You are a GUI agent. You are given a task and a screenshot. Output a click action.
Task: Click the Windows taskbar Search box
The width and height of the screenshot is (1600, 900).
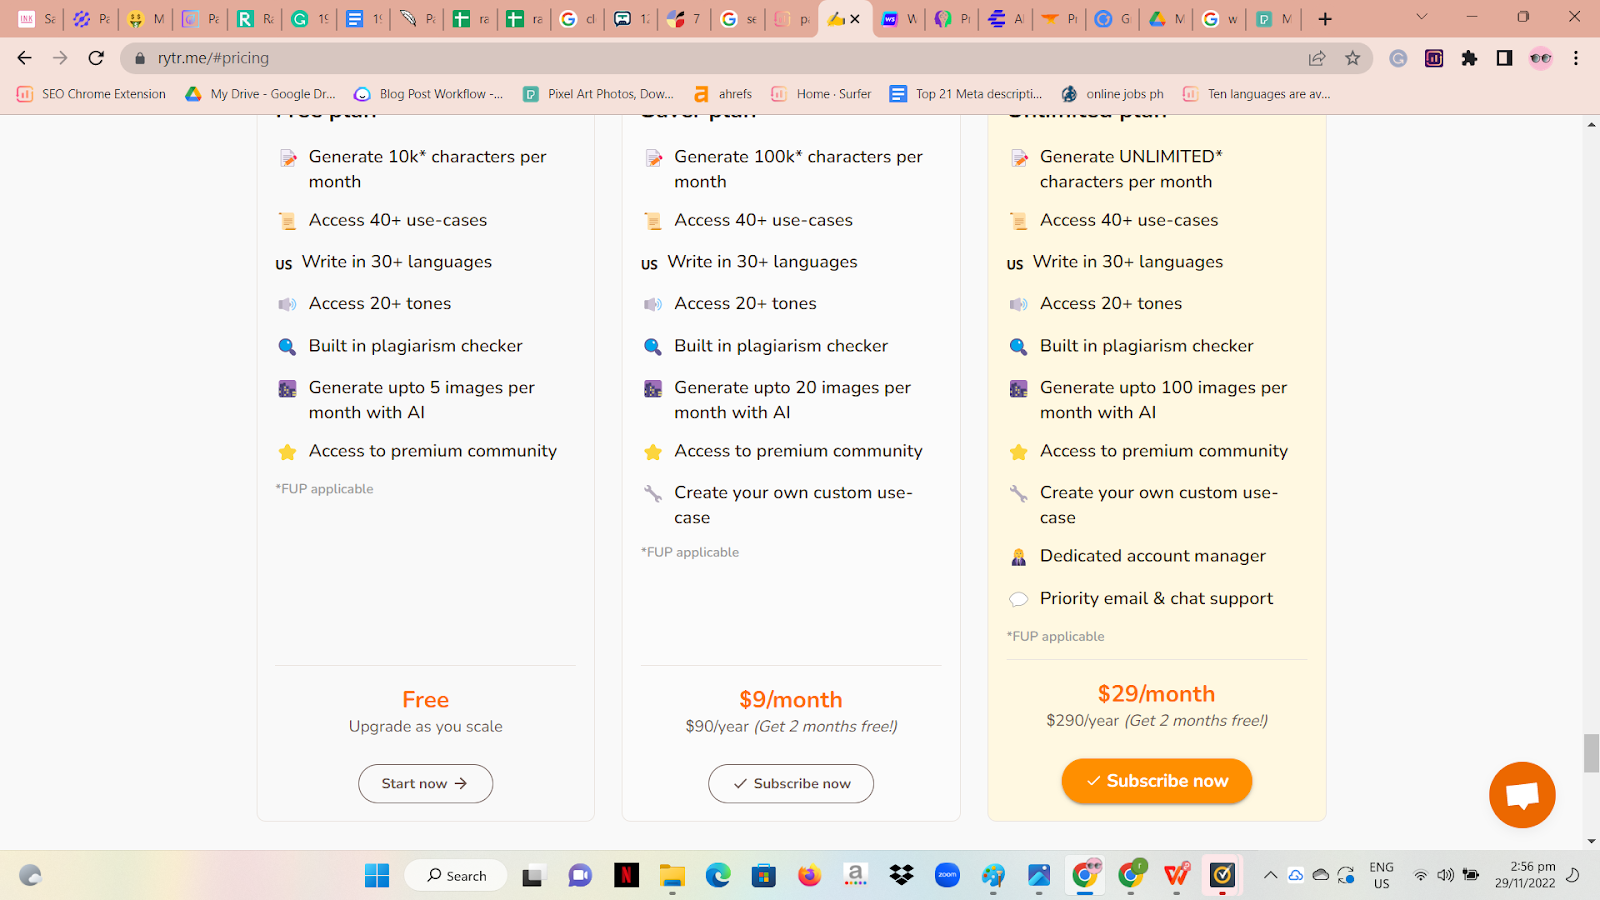click(x=456, y=876)
